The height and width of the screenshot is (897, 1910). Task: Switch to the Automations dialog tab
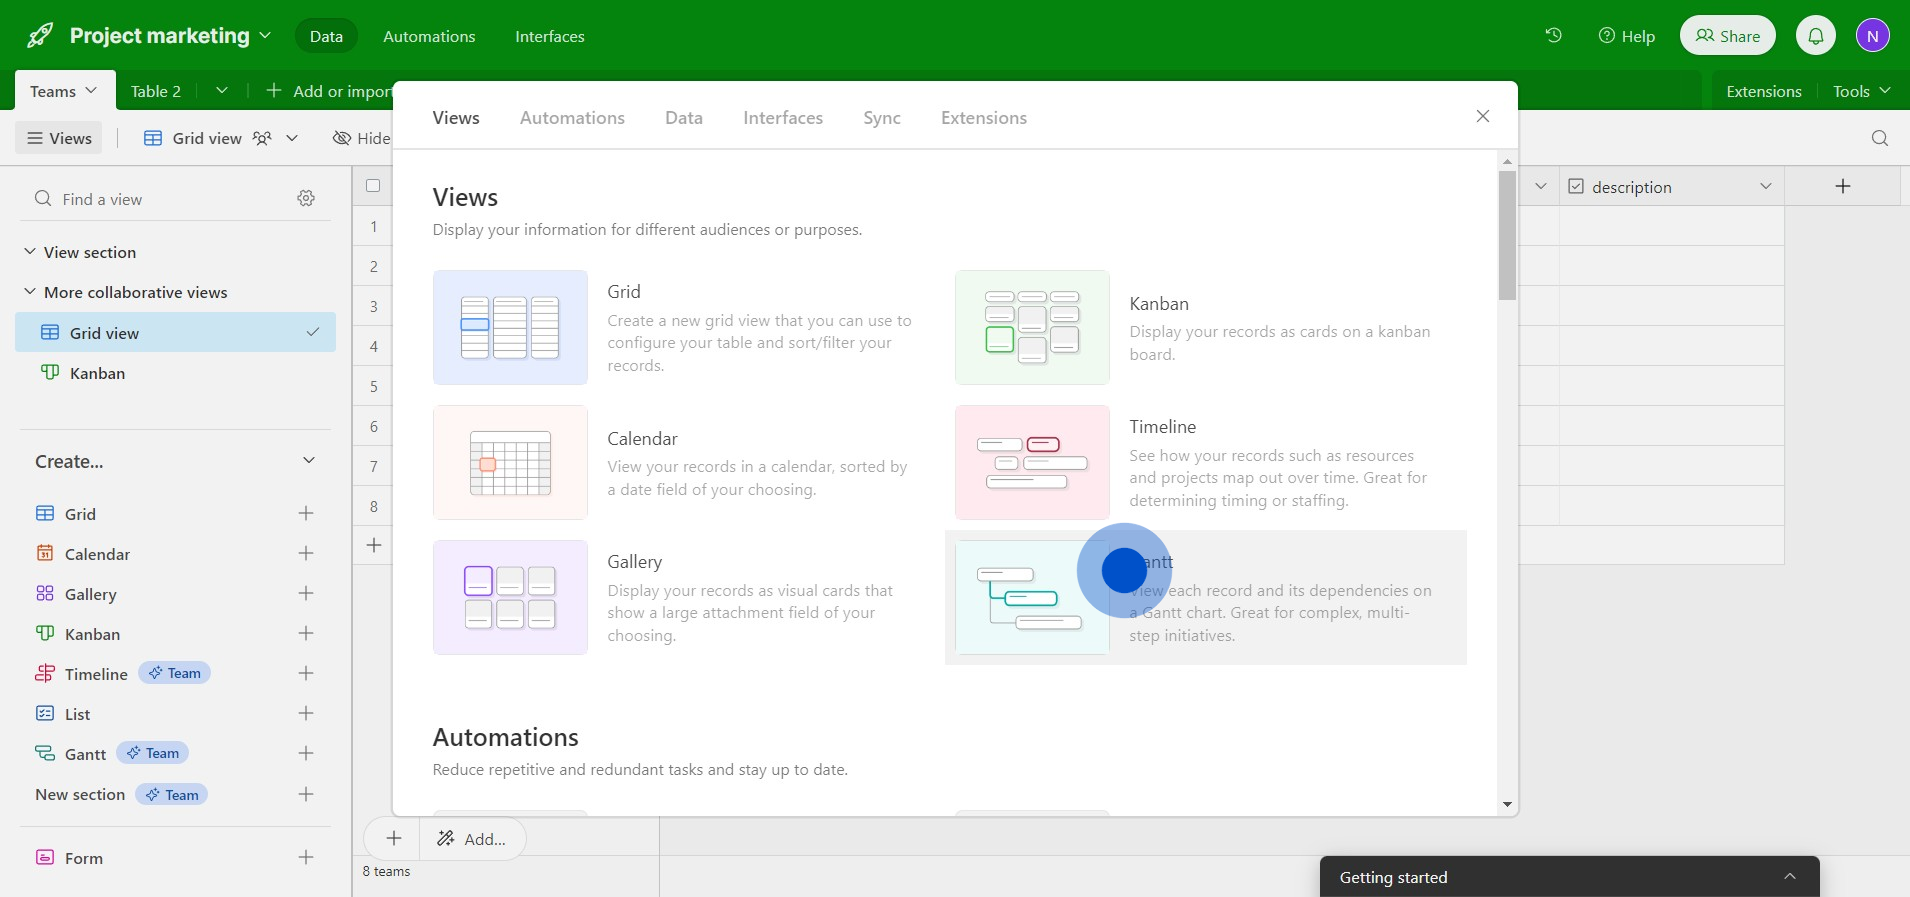(572, 117)
